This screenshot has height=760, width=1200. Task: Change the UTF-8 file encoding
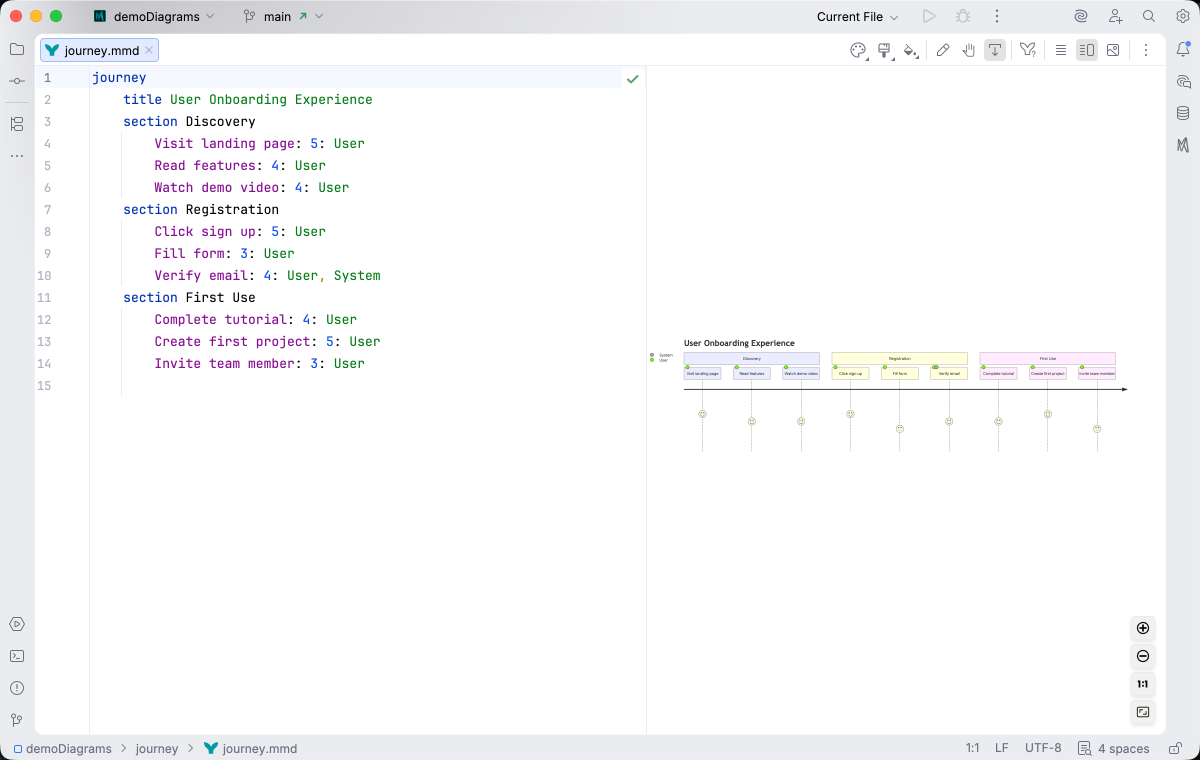(1043, 748)
